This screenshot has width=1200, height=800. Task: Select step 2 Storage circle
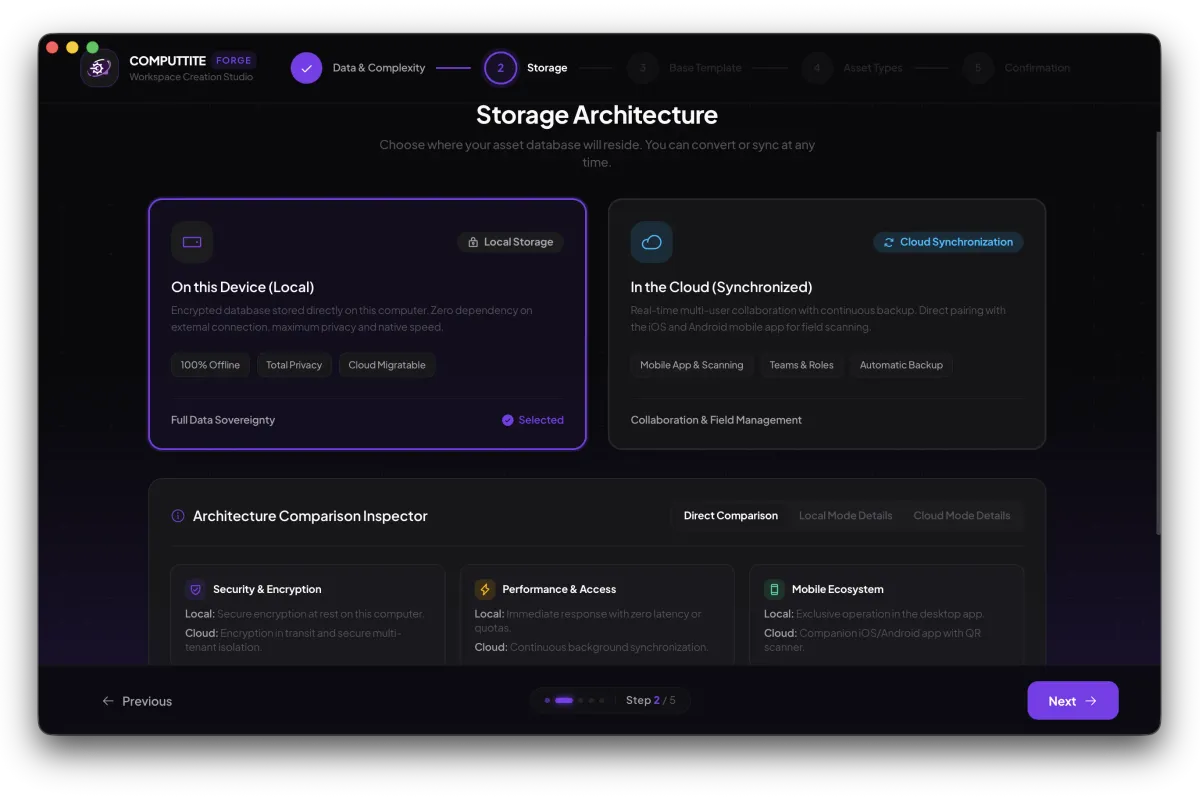tap(500, 68)
